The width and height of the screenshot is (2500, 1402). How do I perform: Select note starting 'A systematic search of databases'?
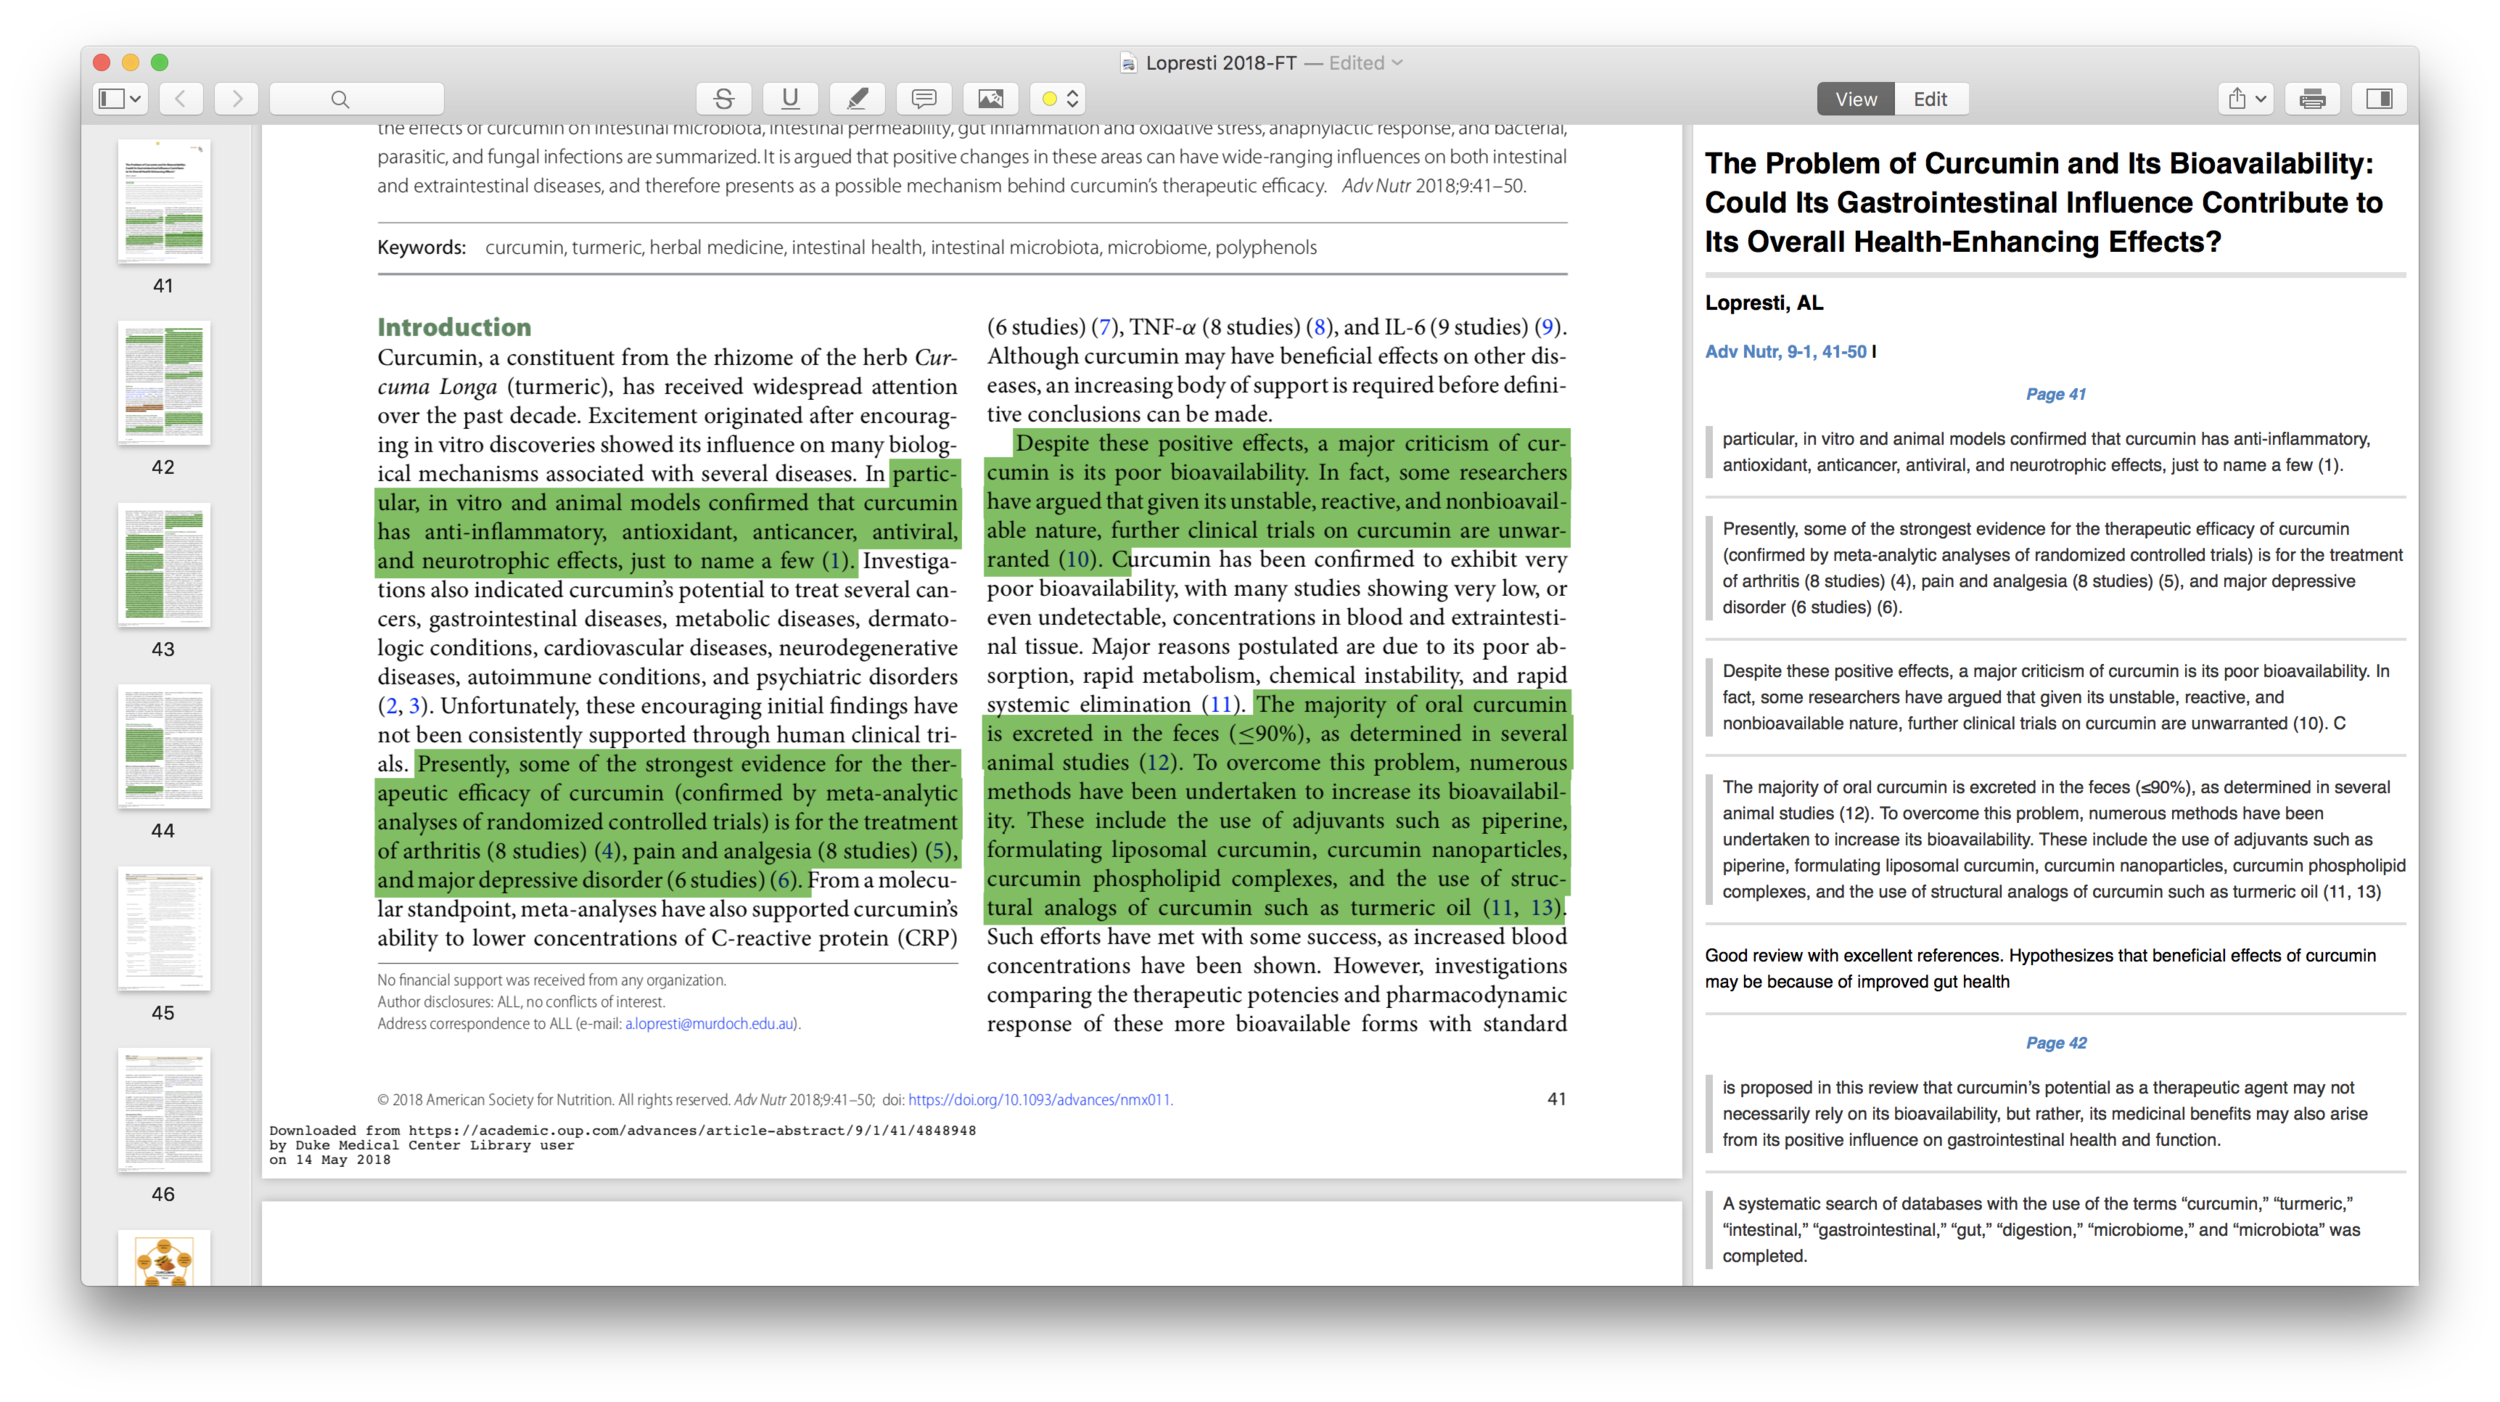point(2055,1230)
